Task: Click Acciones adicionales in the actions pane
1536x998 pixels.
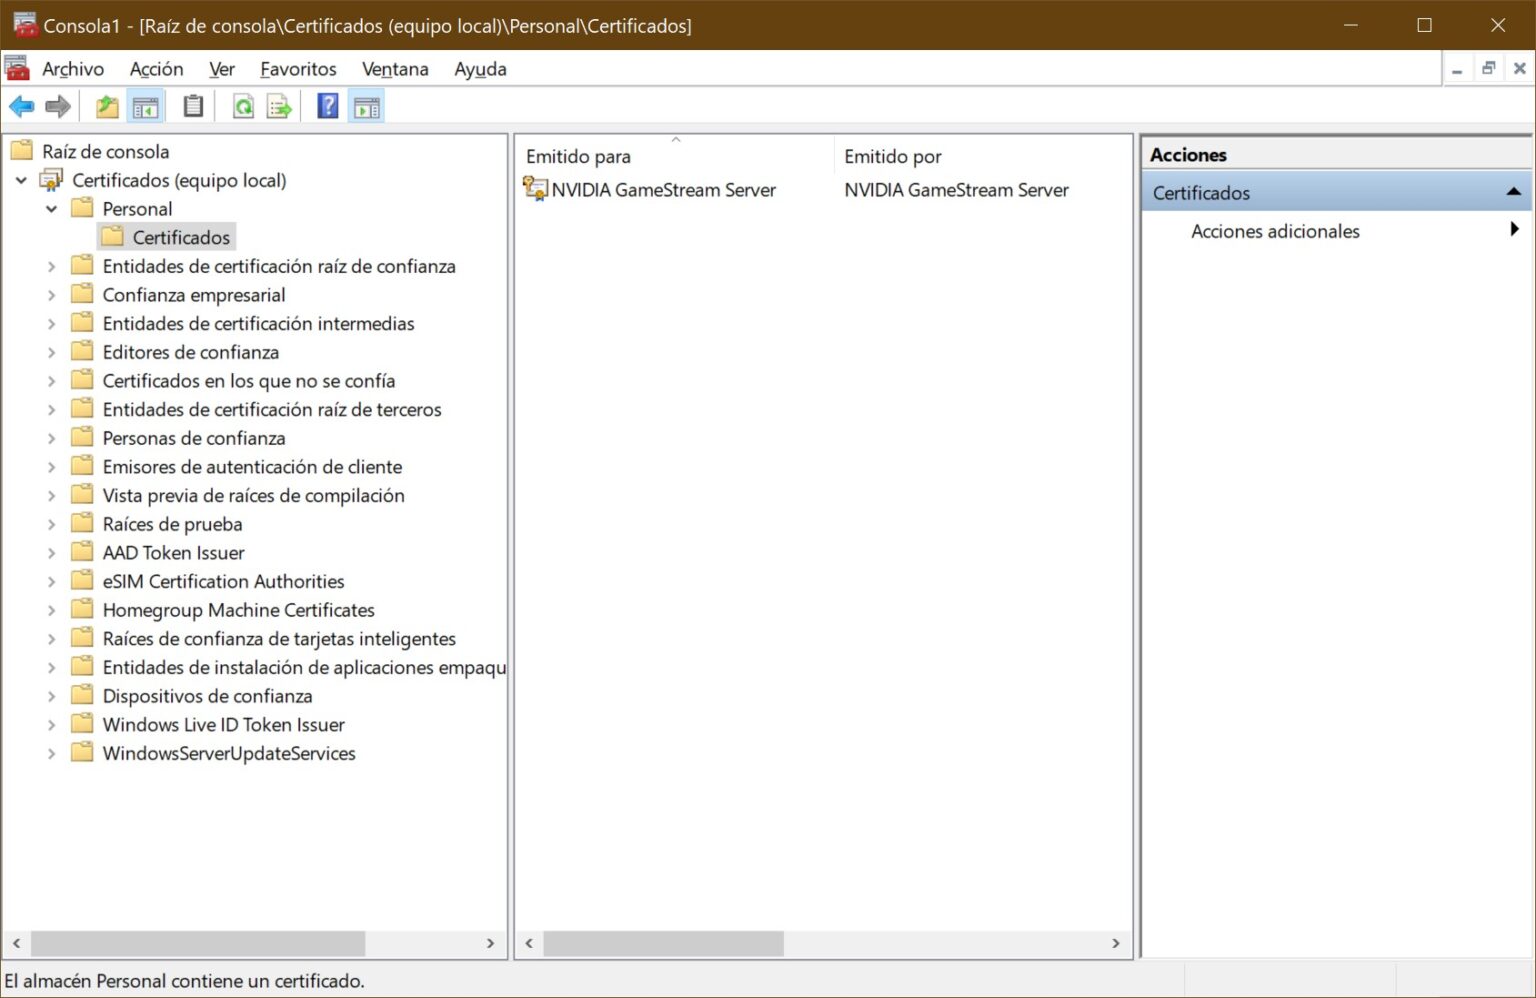Action: point(1275,231)
